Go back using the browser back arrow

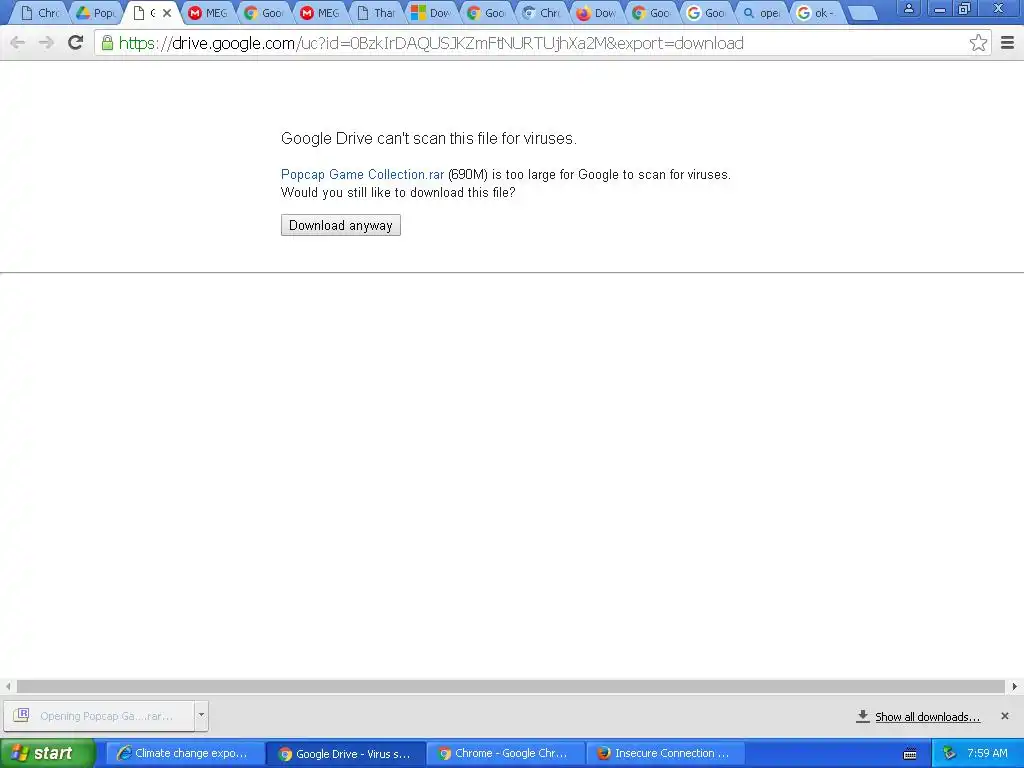(18, 43)
